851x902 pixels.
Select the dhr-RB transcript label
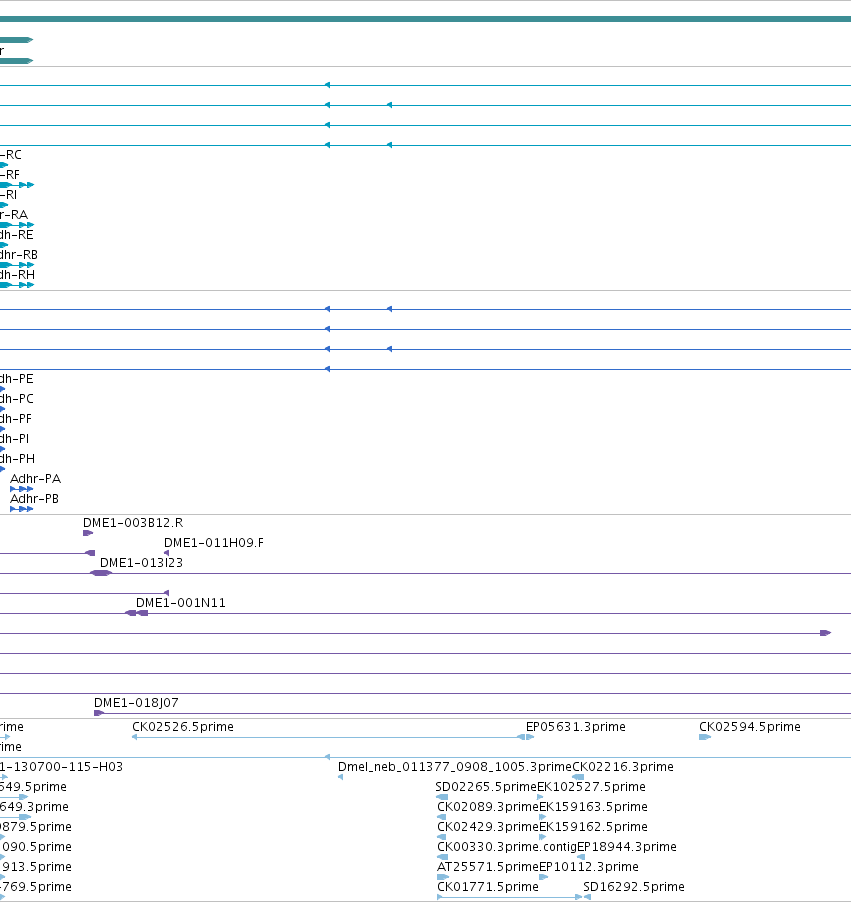(19, 255)
